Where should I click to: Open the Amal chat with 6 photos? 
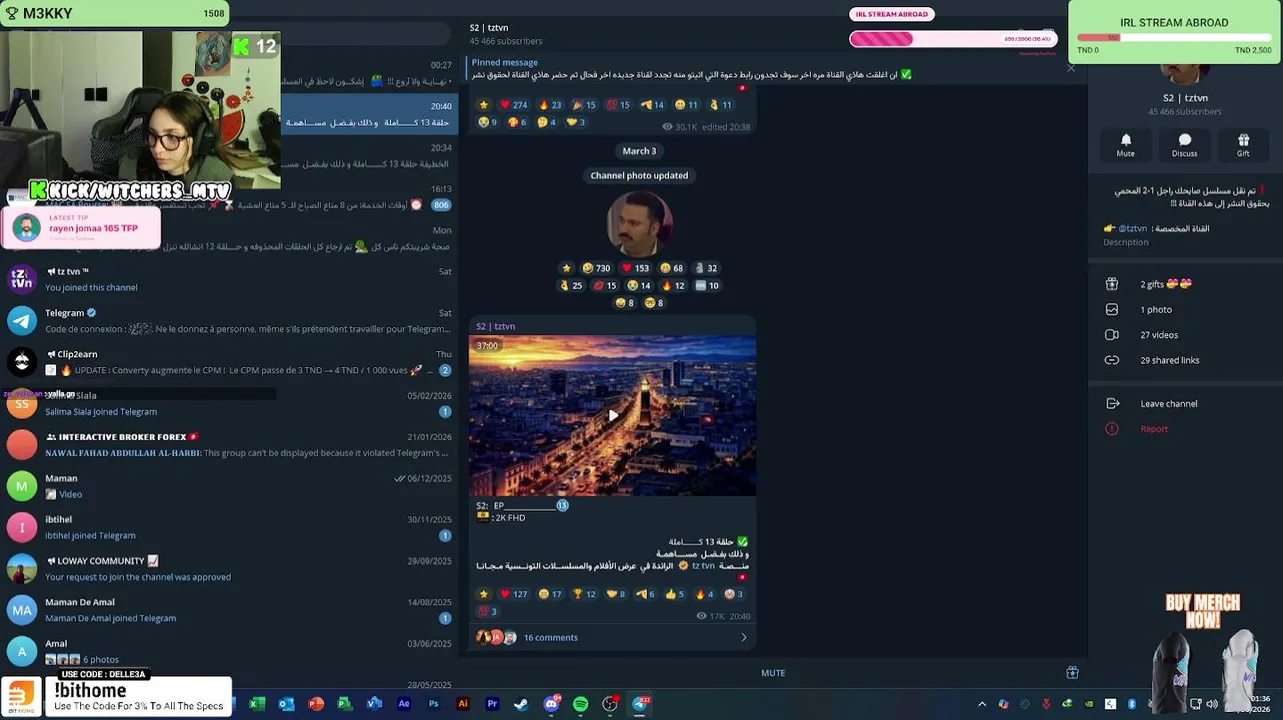pyautogui.click(x=230, y=651)
